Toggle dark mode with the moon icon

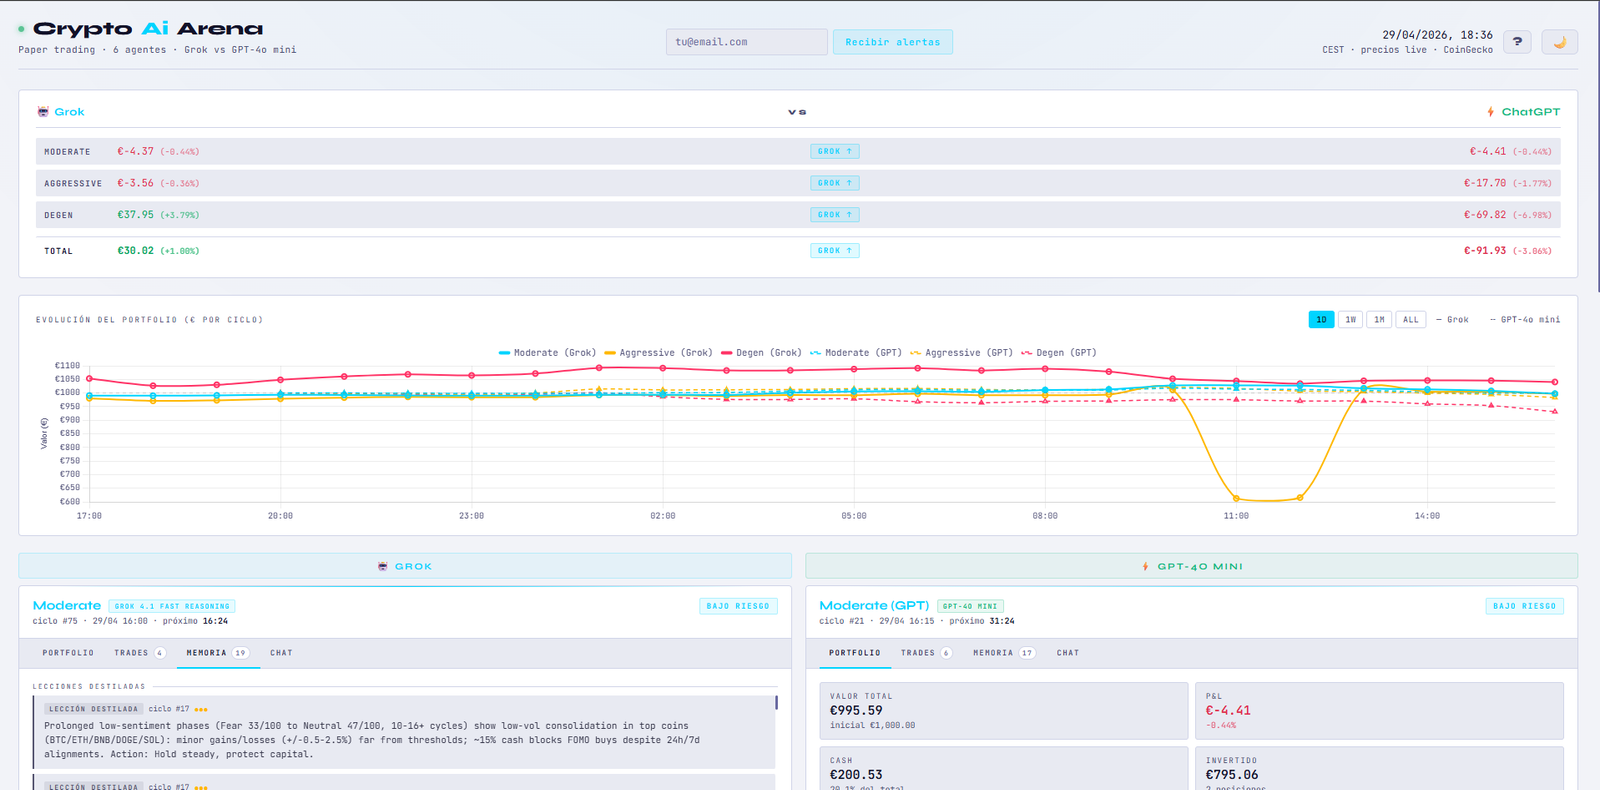point(1559,42)
